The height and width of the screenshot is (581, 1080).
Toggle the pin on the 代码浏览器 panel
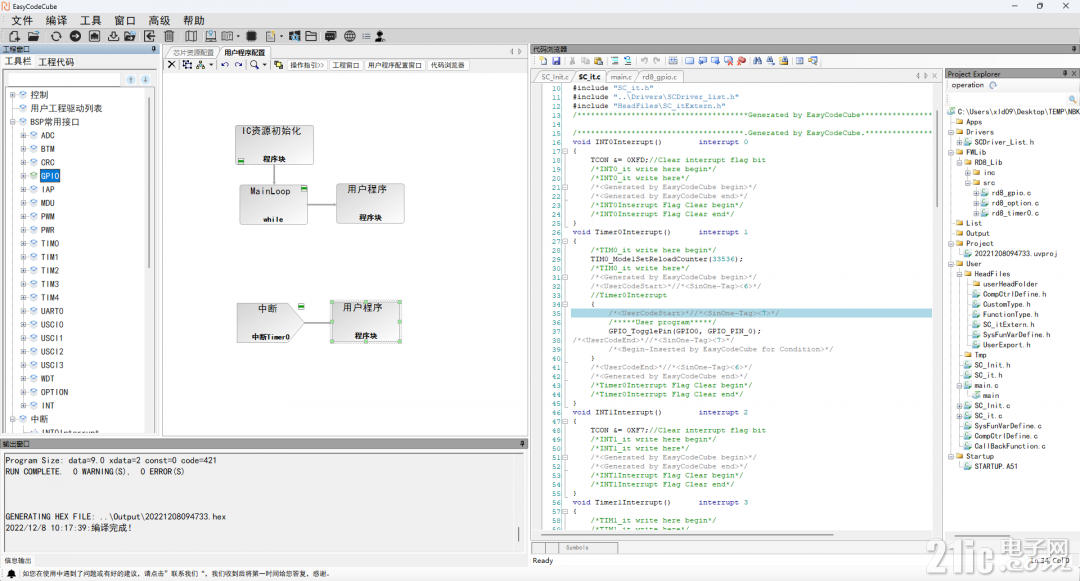click(1074, 49)
